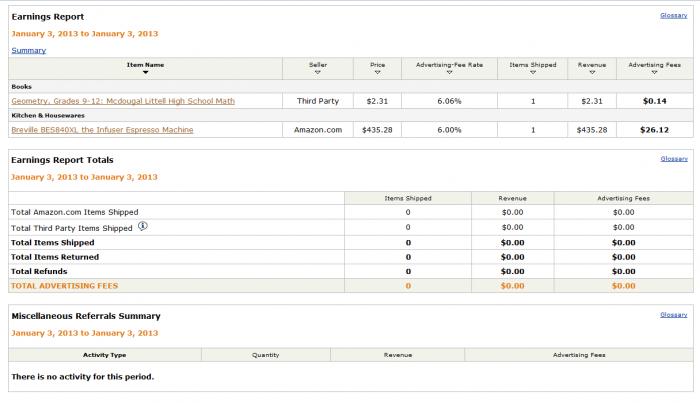
Task: Sort by Advertising Fees column arrow
Action: [655, 72]
